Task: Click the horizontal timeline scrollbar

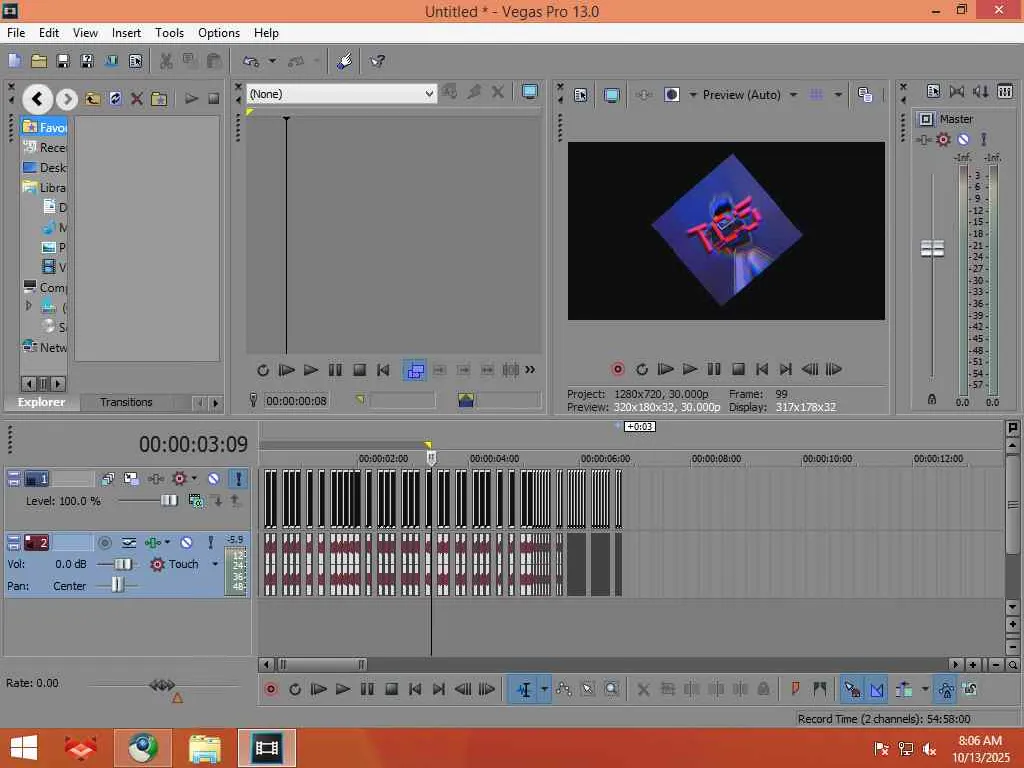Action: [321, 665]
